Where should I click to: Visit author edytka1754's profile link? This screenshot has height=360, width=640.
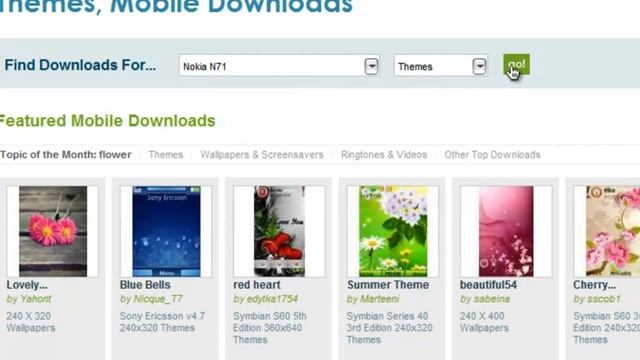tap(265, 299)
